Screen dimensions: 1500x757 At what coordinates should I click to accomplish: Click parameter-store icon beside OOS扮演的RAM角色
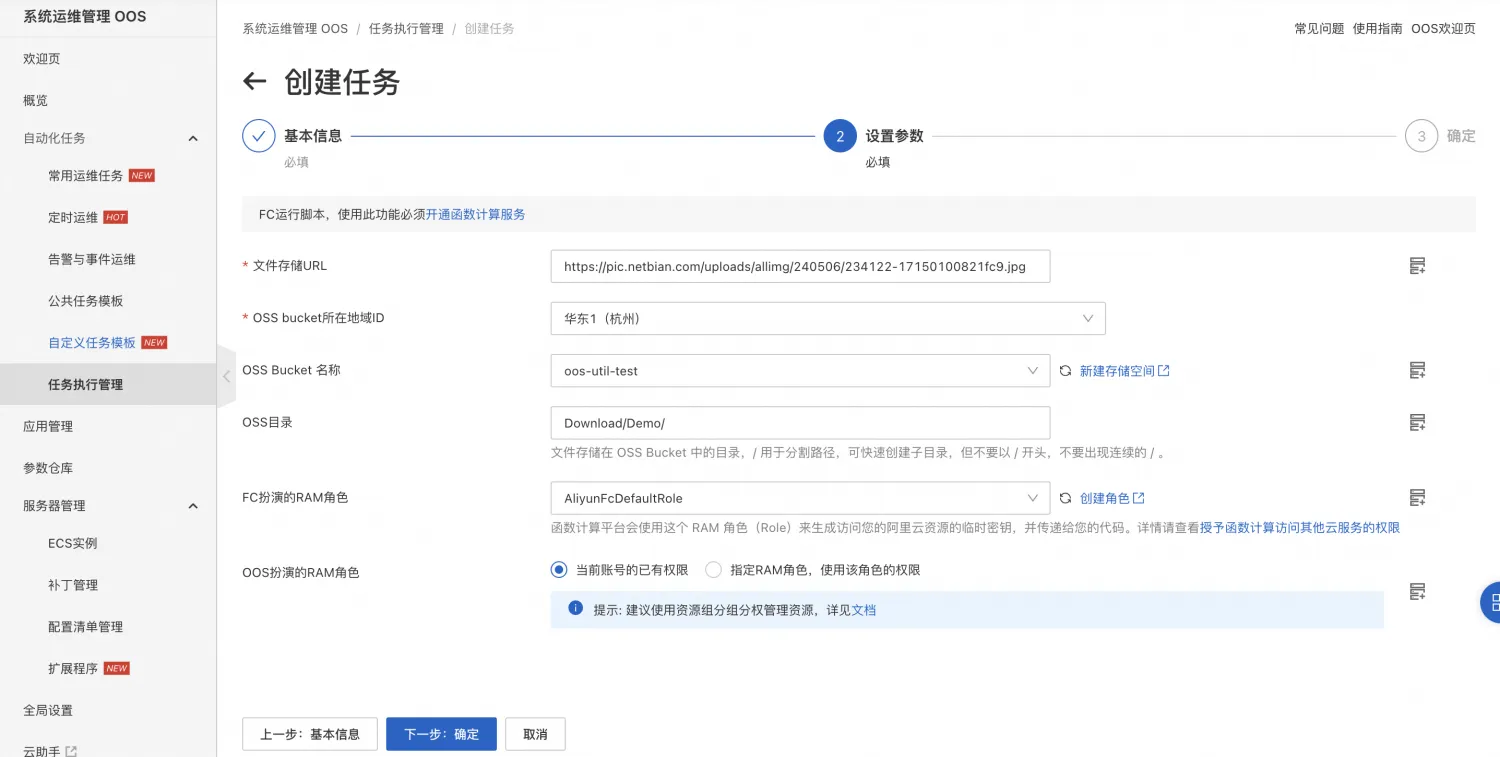pyautogui.click(x=1417, y=592)
